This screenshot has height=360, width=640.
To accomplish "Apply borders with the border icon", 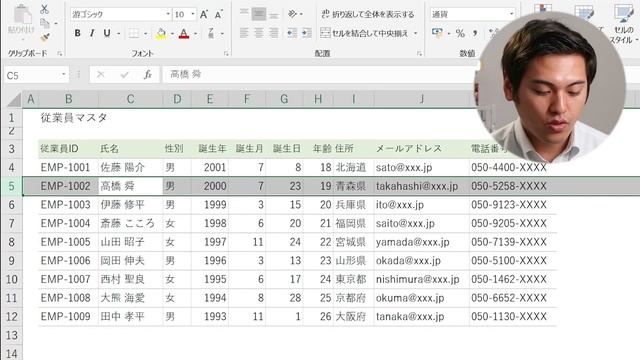I will point(134,33).
